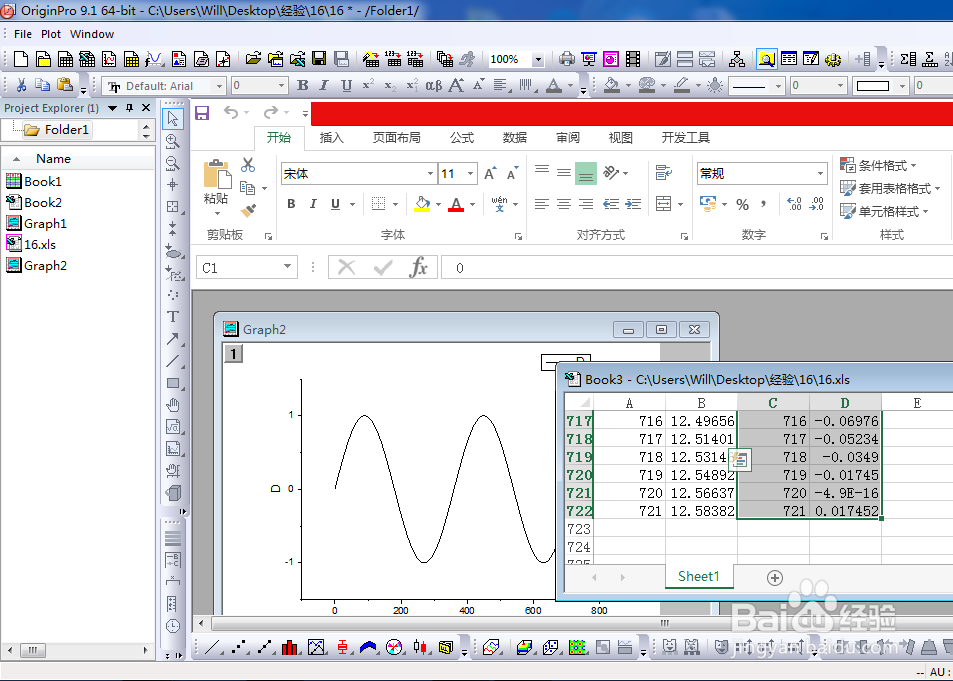Click the Excel format painter brush
953x681 pixels.
(248, 210)
